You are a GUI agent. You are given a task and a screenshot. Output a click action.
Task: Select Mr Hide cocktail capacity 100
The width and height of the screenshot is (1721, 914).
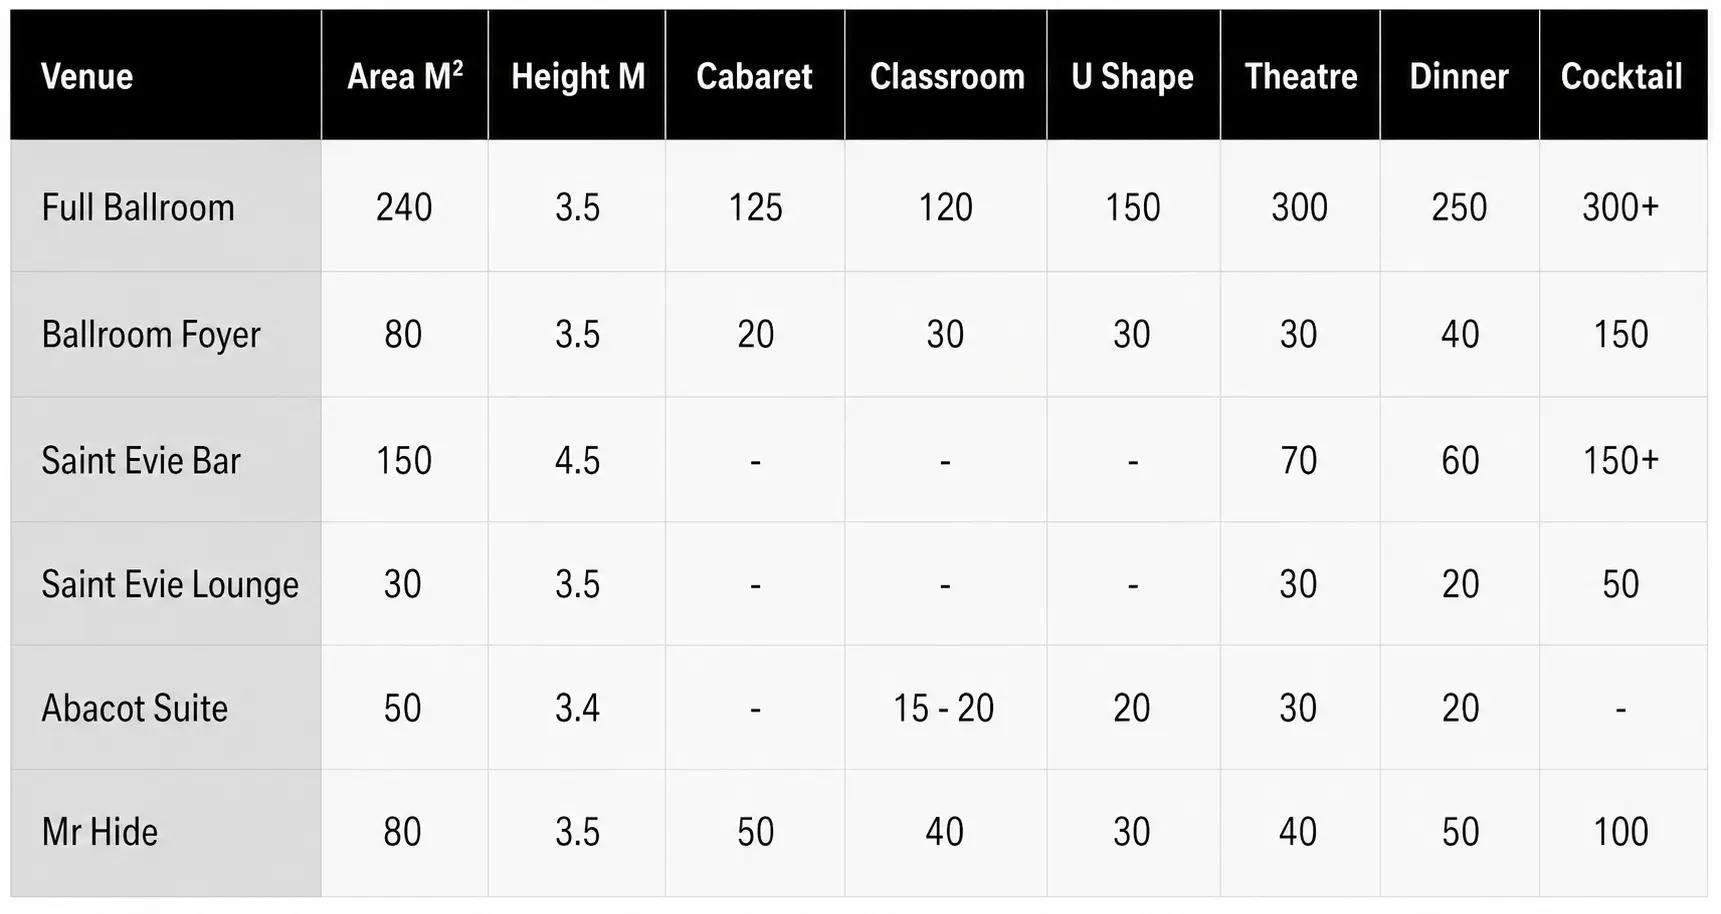pos(1621,832)
